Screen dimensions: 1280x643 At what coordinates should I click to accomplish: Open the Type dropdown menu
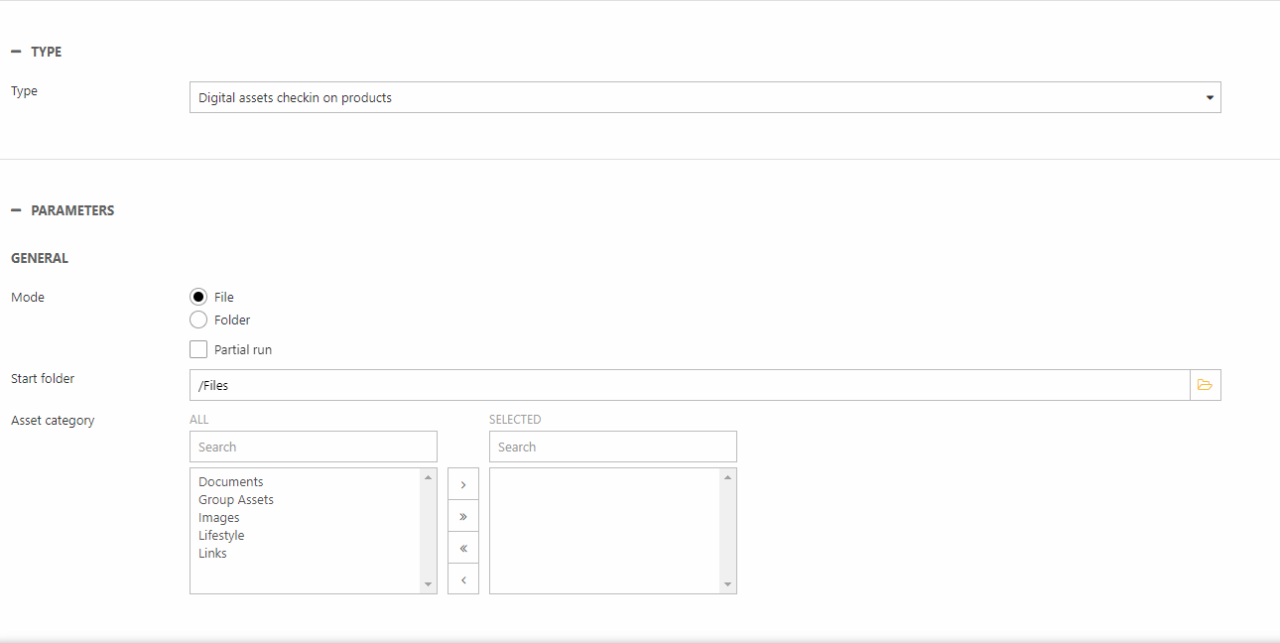click(704, 98)
